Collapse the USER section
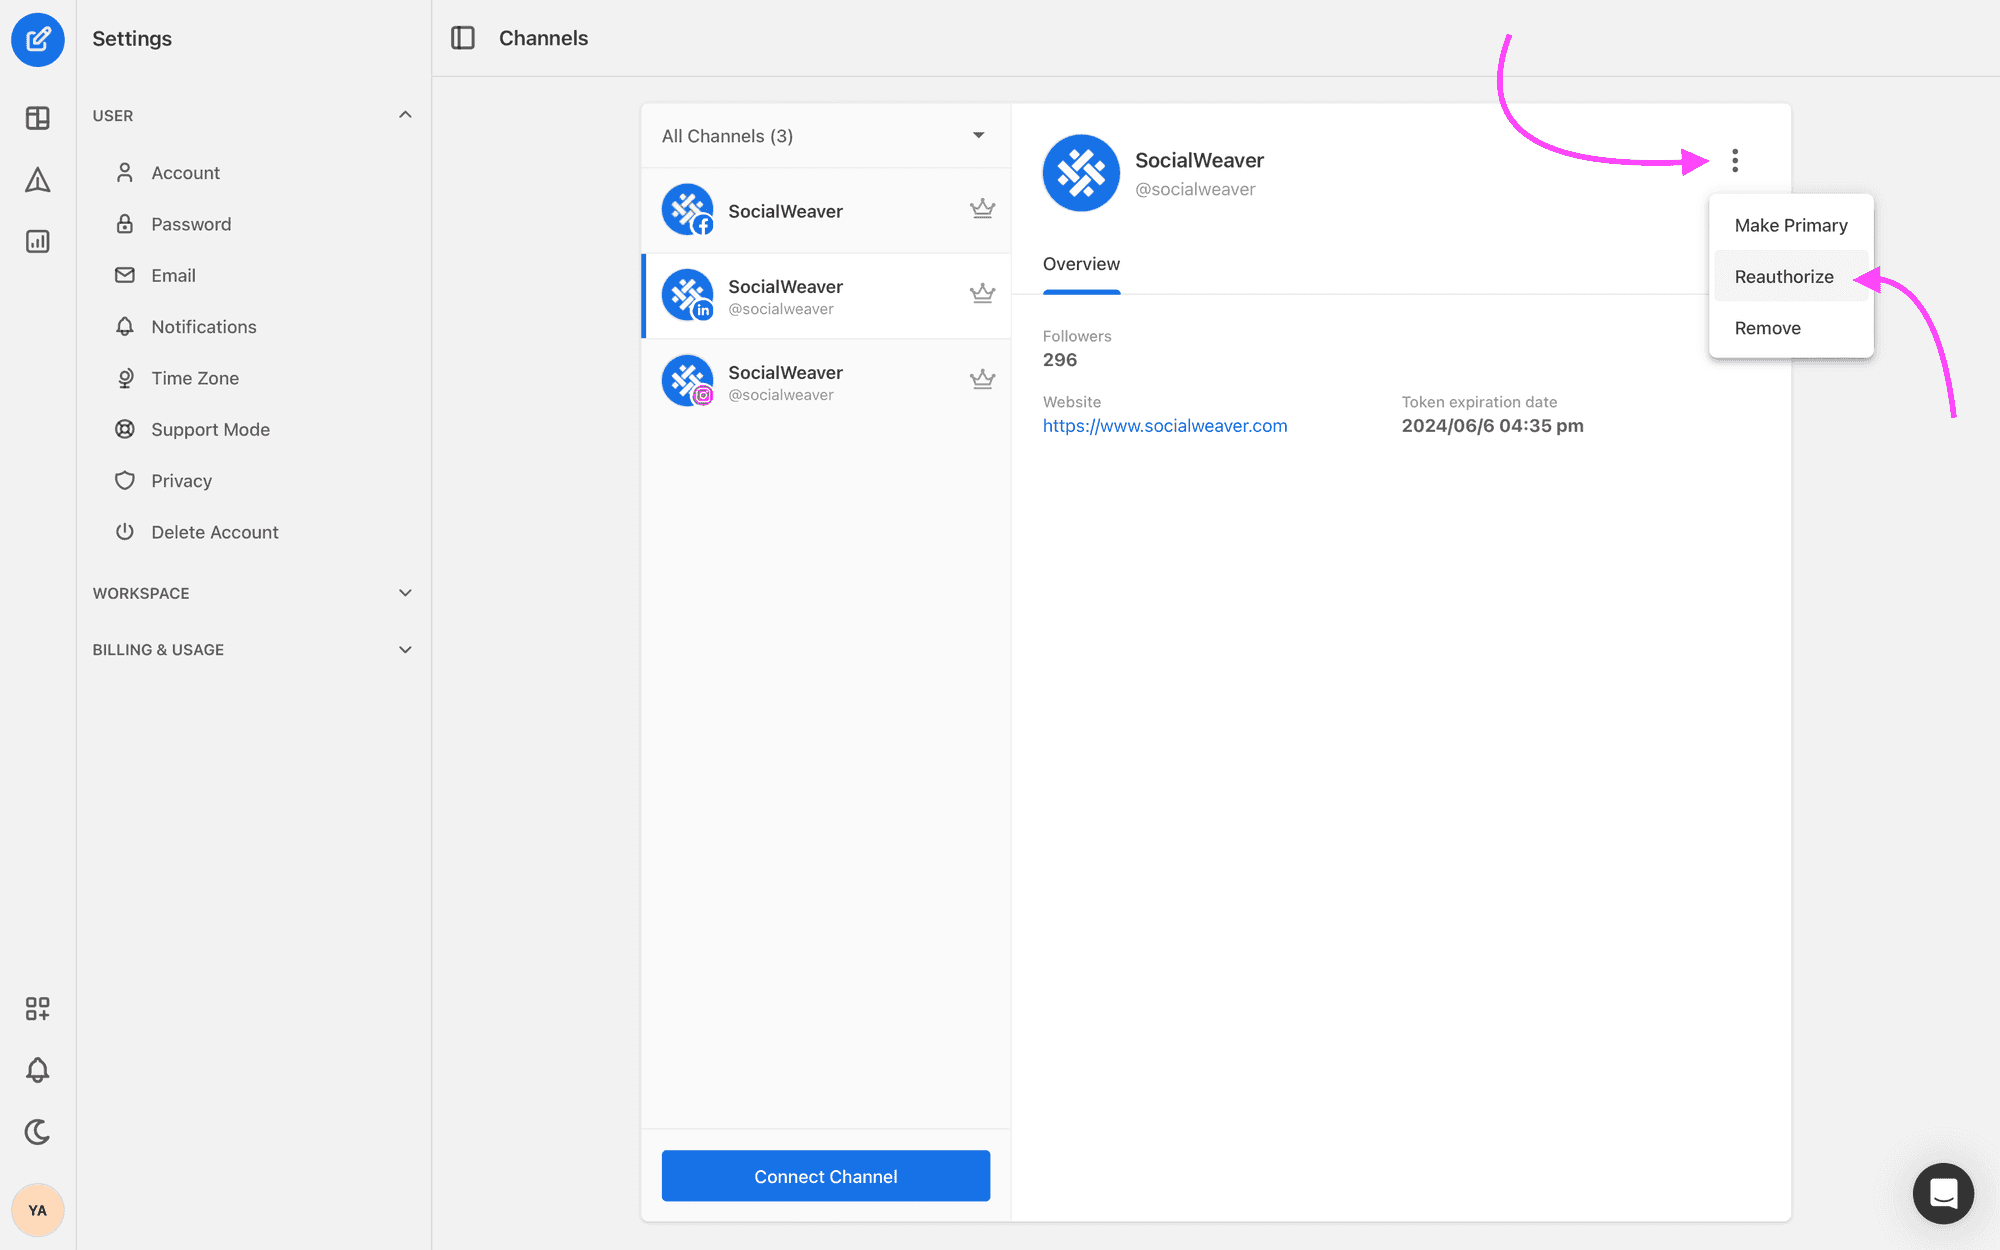Screen dimensions: 2000x1250 [x=405, y=115]
